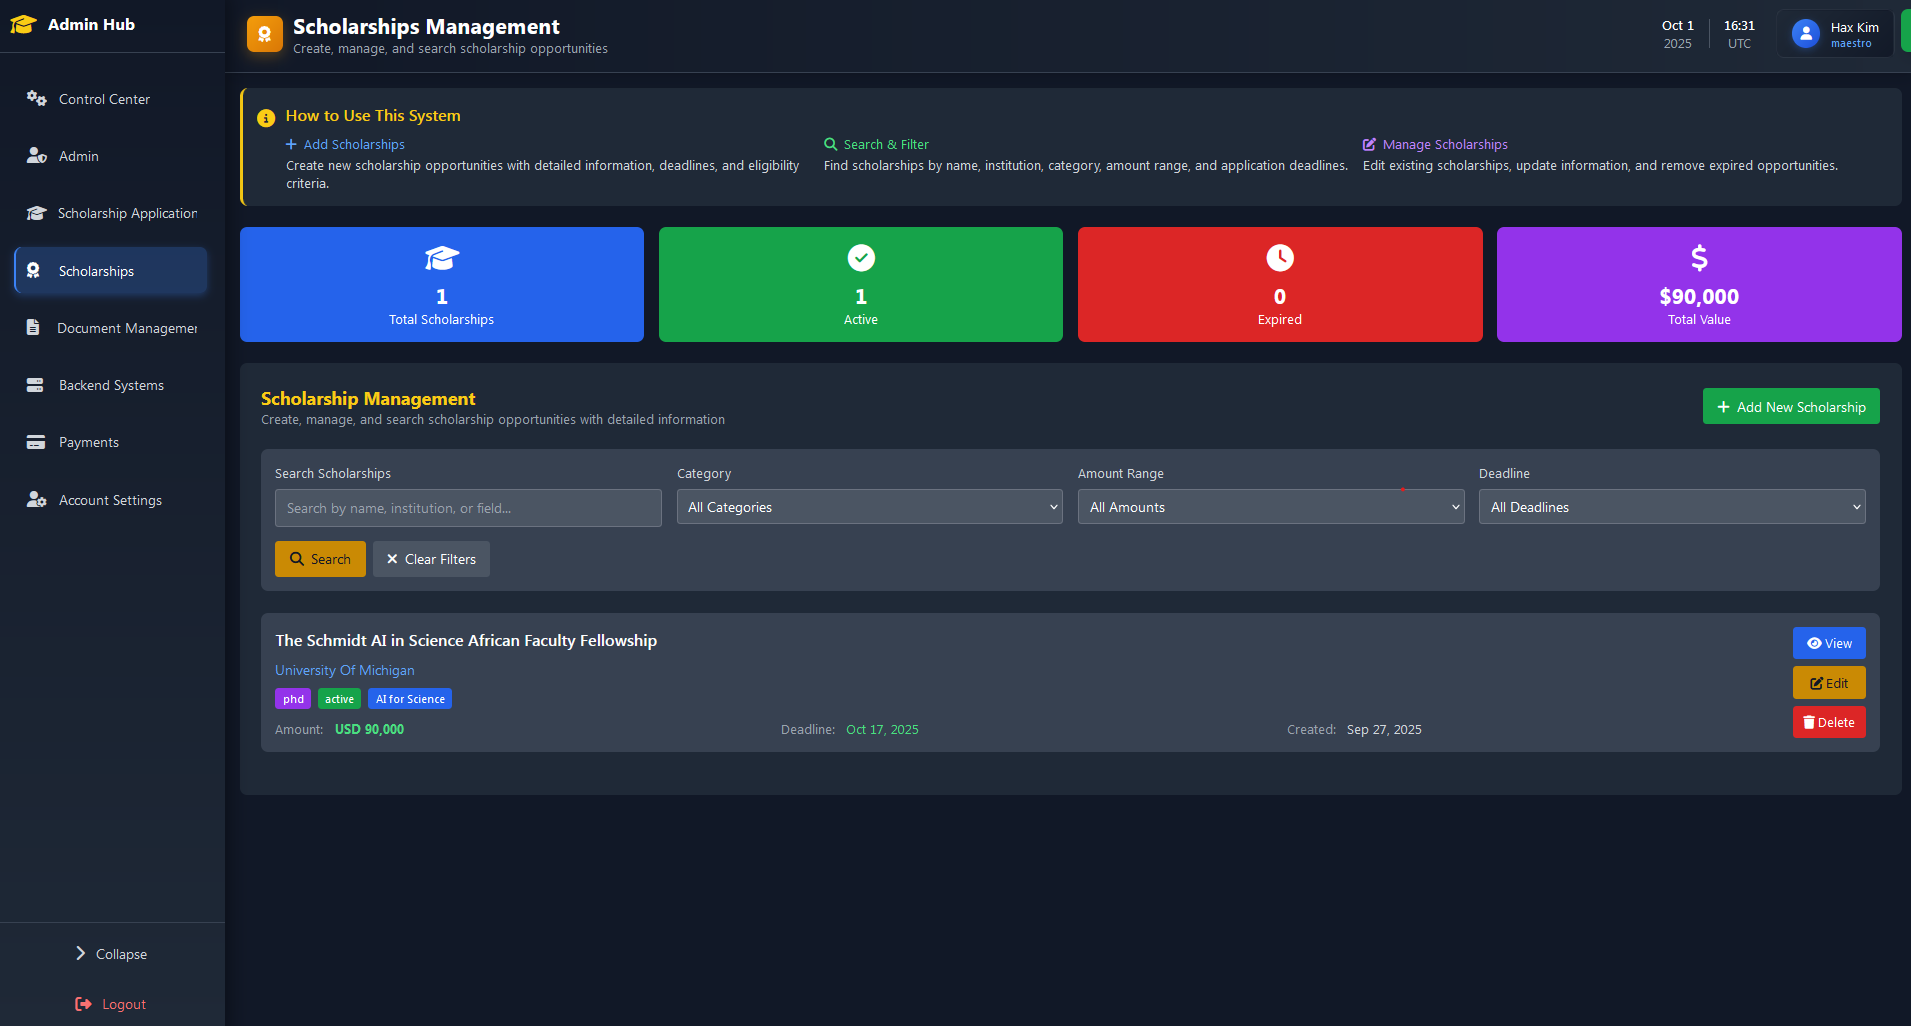Click the graduation cap Admin Hub logo

23,25
